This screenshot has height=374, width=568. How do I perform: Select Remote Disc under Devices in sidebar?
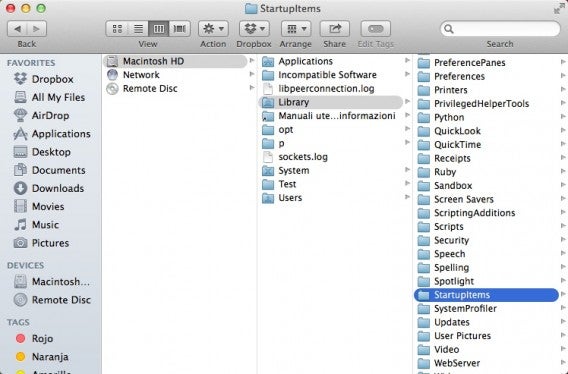click(52, 300)
